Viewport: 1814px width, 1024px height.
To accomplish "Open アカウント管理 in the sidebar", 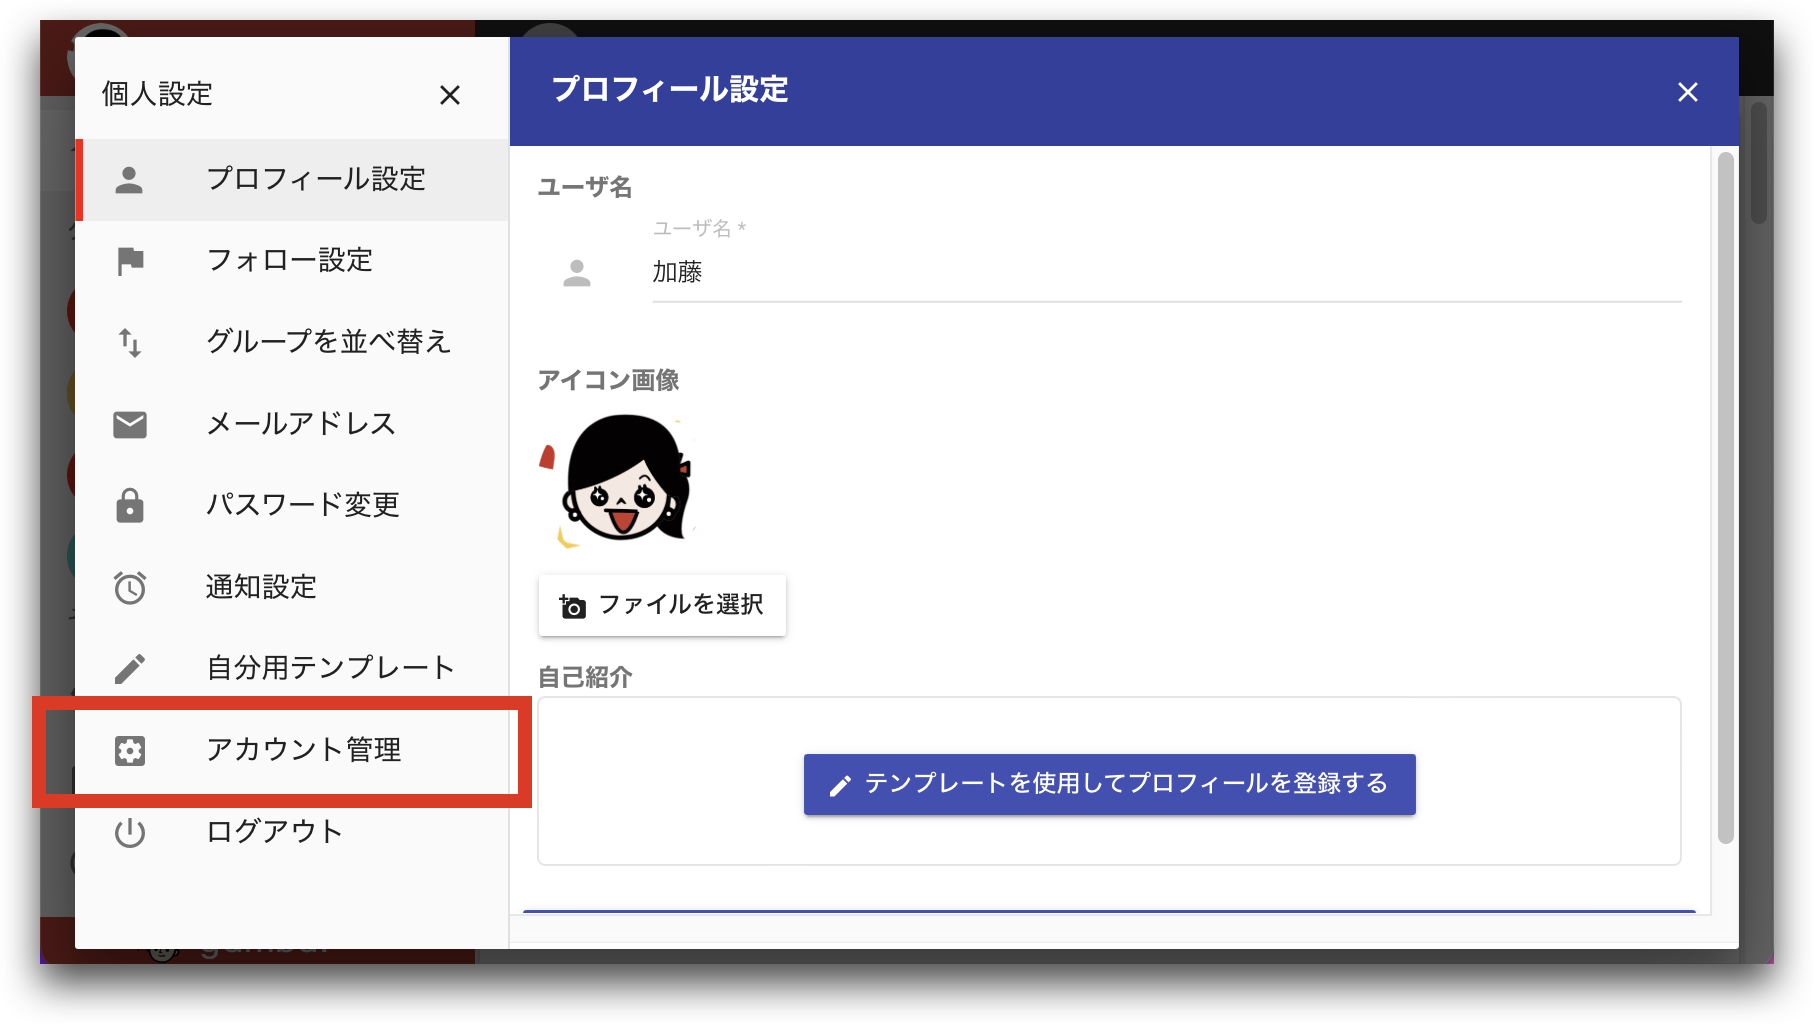I will 292,750.
